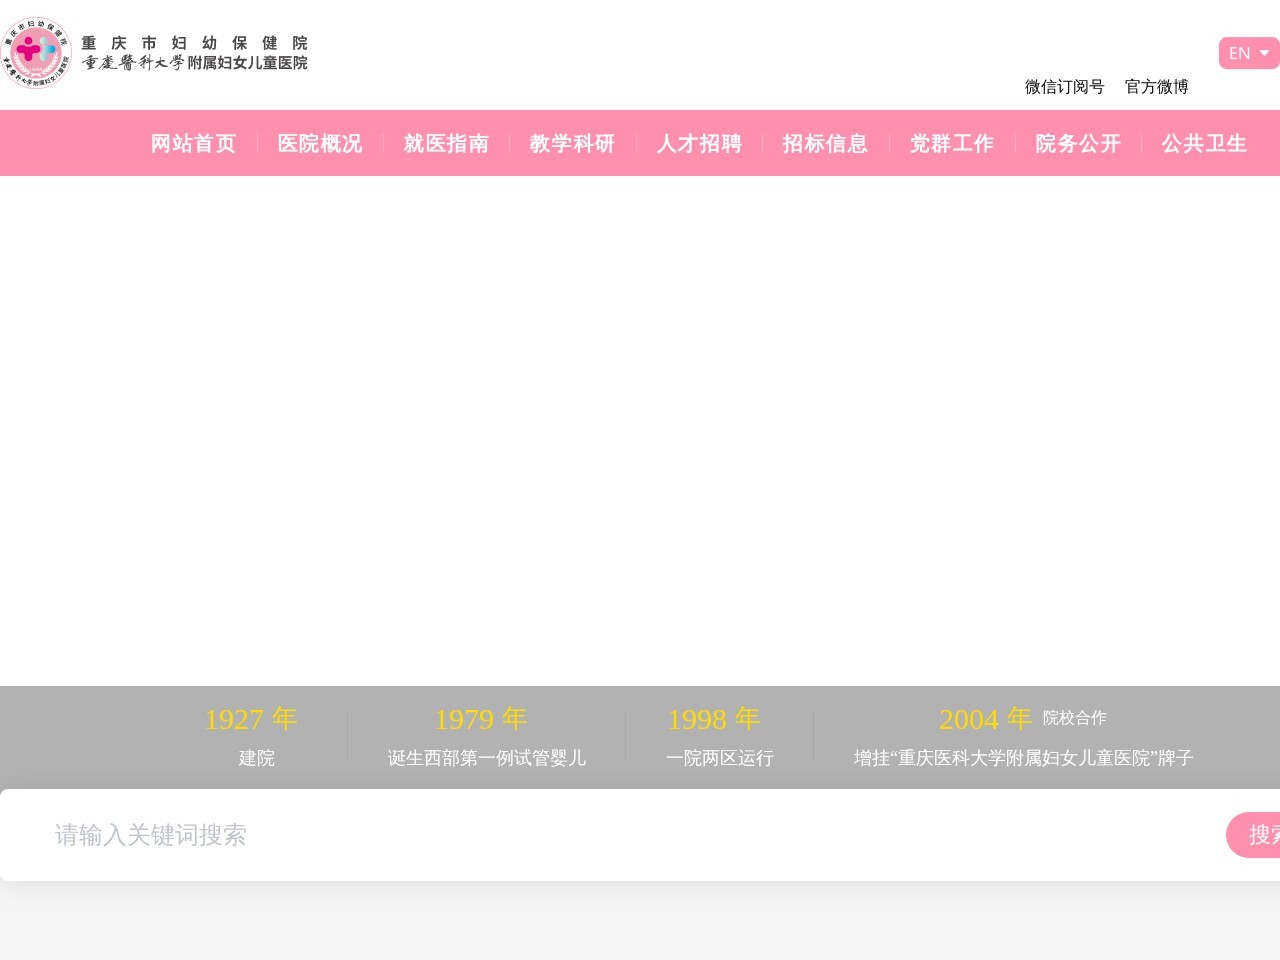Open the EN language dropdown
Image resolution: width=1280 pixels, height=960 pixels.
[x=1248, y=53]
